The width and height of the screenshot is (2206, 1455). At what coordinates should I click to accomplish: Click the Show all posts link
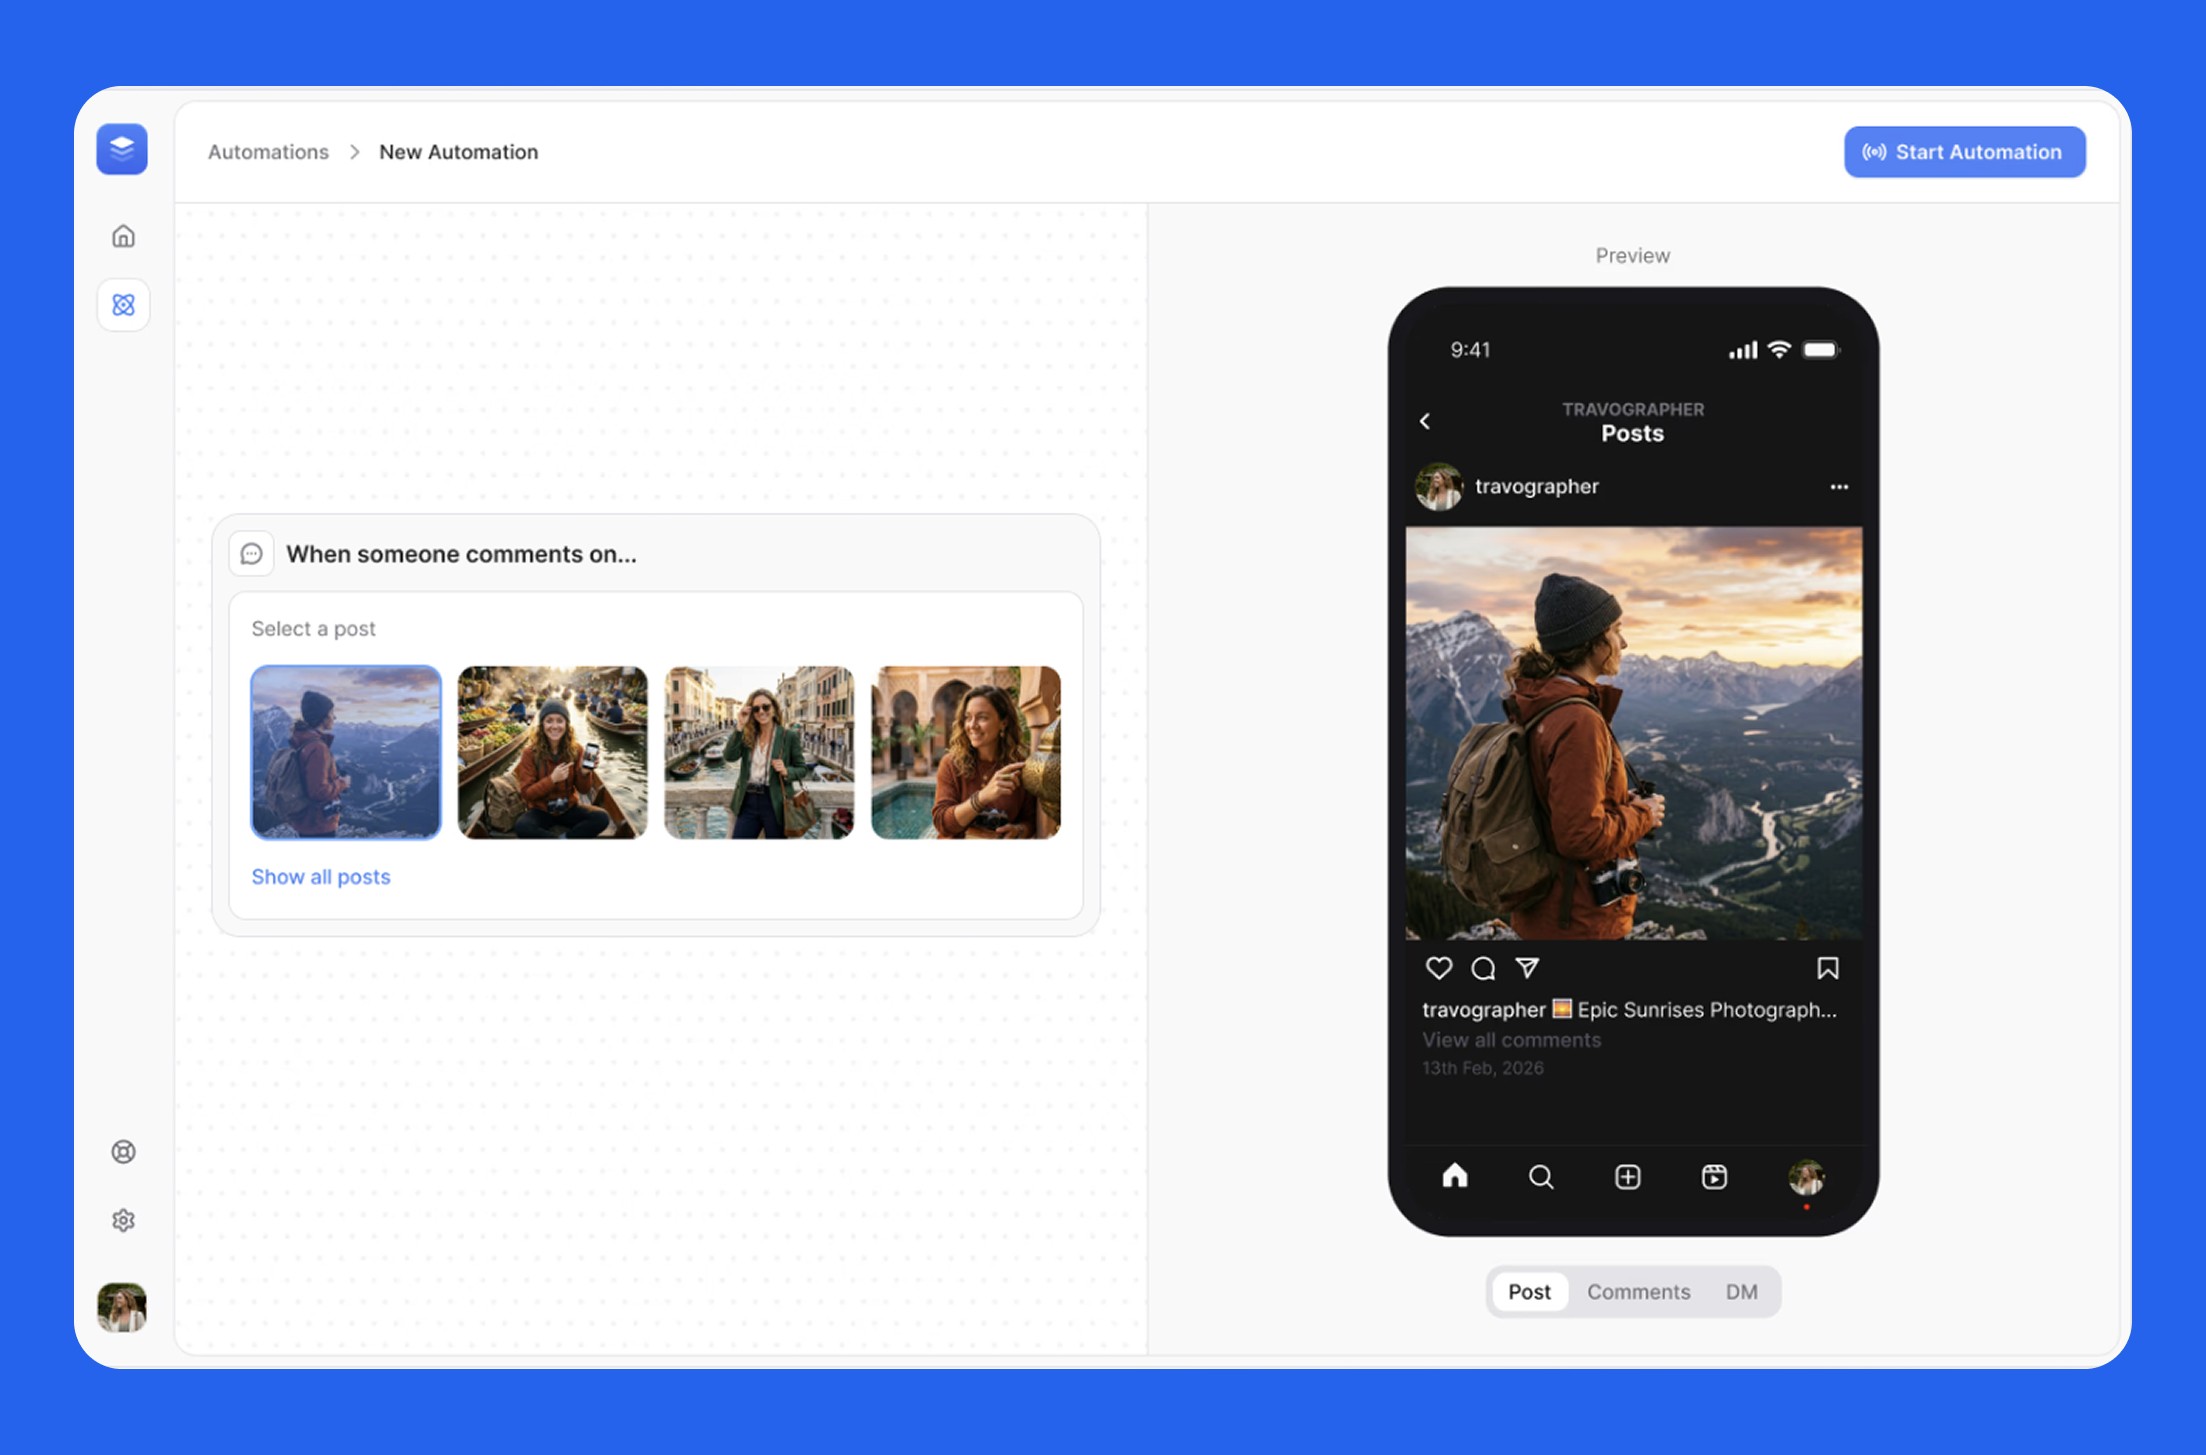click(x=321, y=877)
